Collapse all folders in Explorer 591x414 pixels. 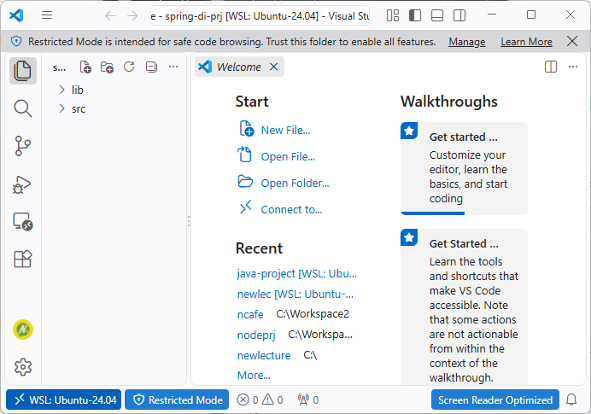tap(151, 67)
